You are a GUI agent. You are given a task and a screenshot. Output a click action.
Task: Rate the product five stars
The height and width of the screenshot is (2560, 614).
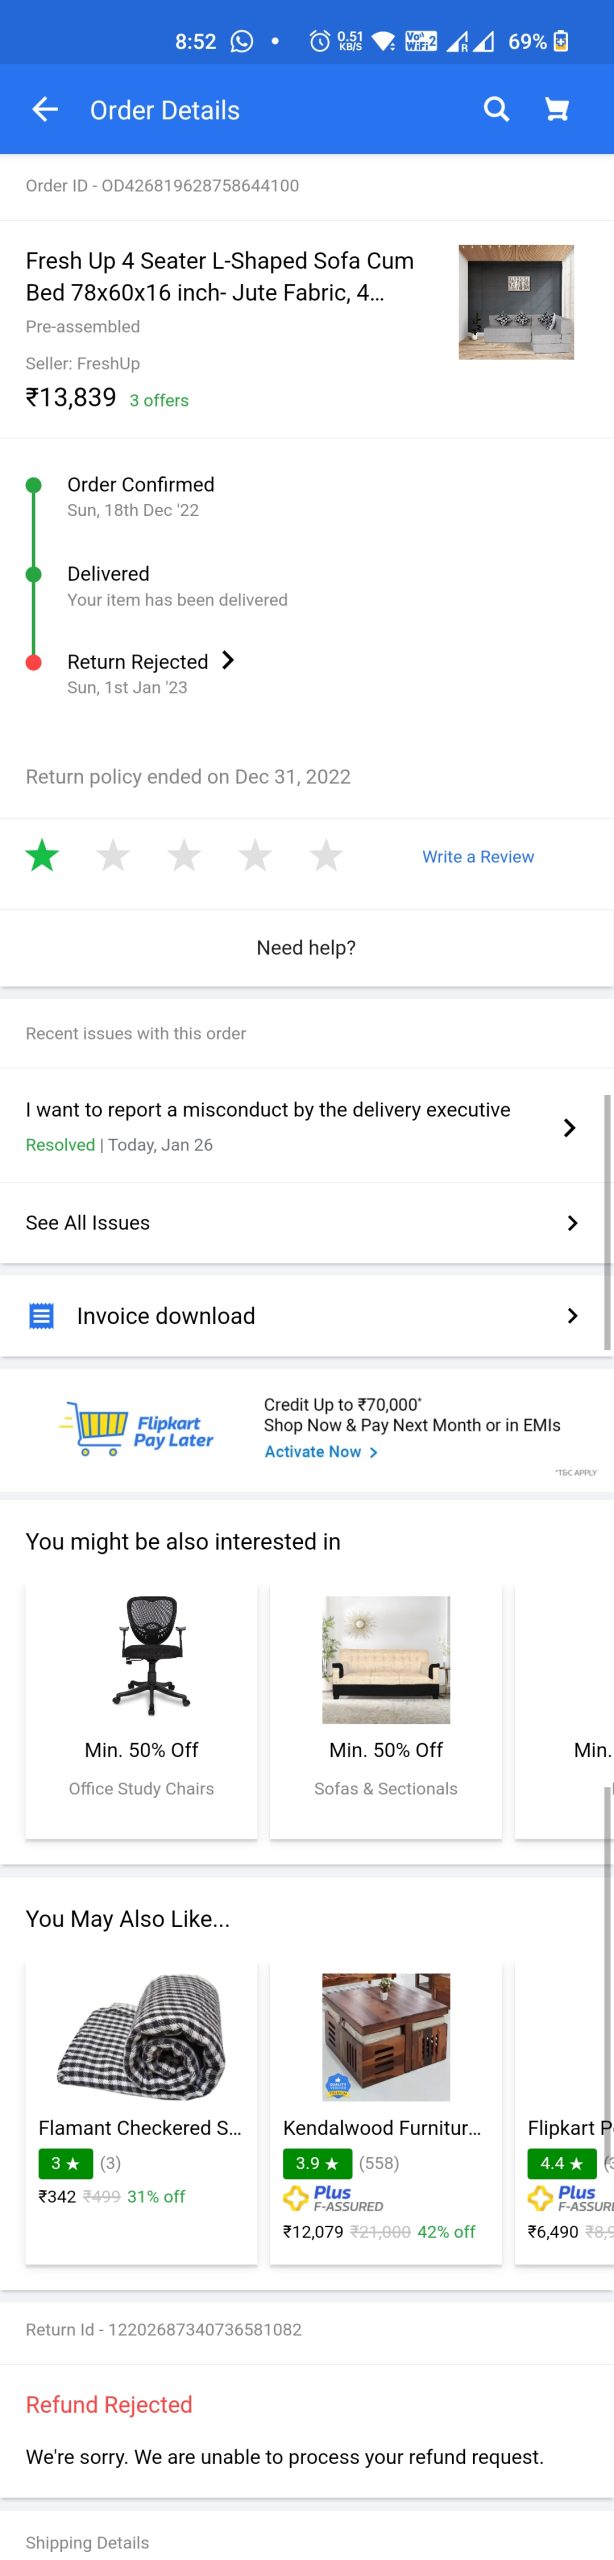point(326,856)
